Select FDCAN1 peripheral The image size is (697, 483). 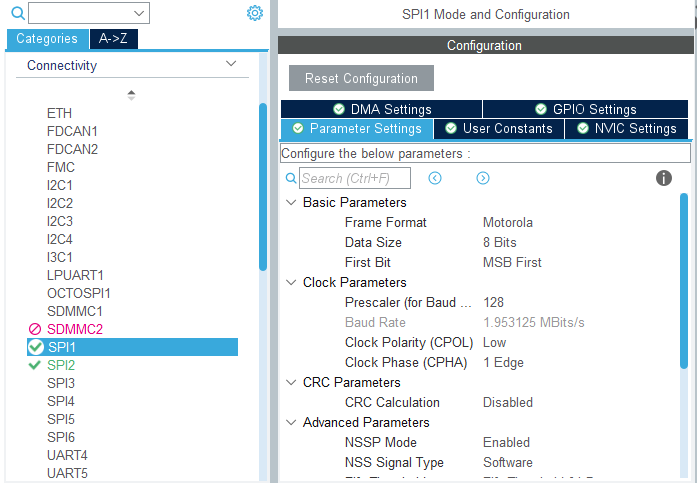(x=72, y=132)
